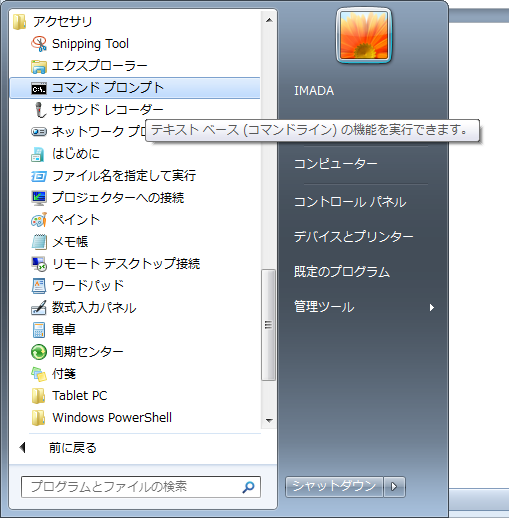Click the リモート デスクトップ接続 icon
Image resolution: width=509 pixels, height=518 pixels.
(x=39, y=264)
